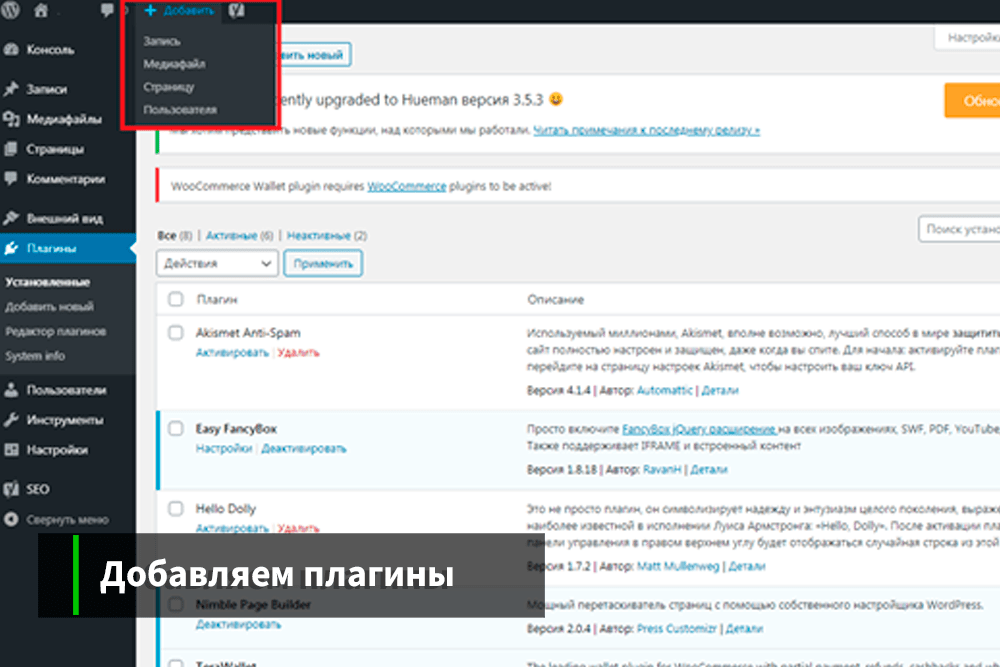Screen dimensions: 1000x667
Task: Open Редактор плагинов submenu item
Action: coord(55,332)
